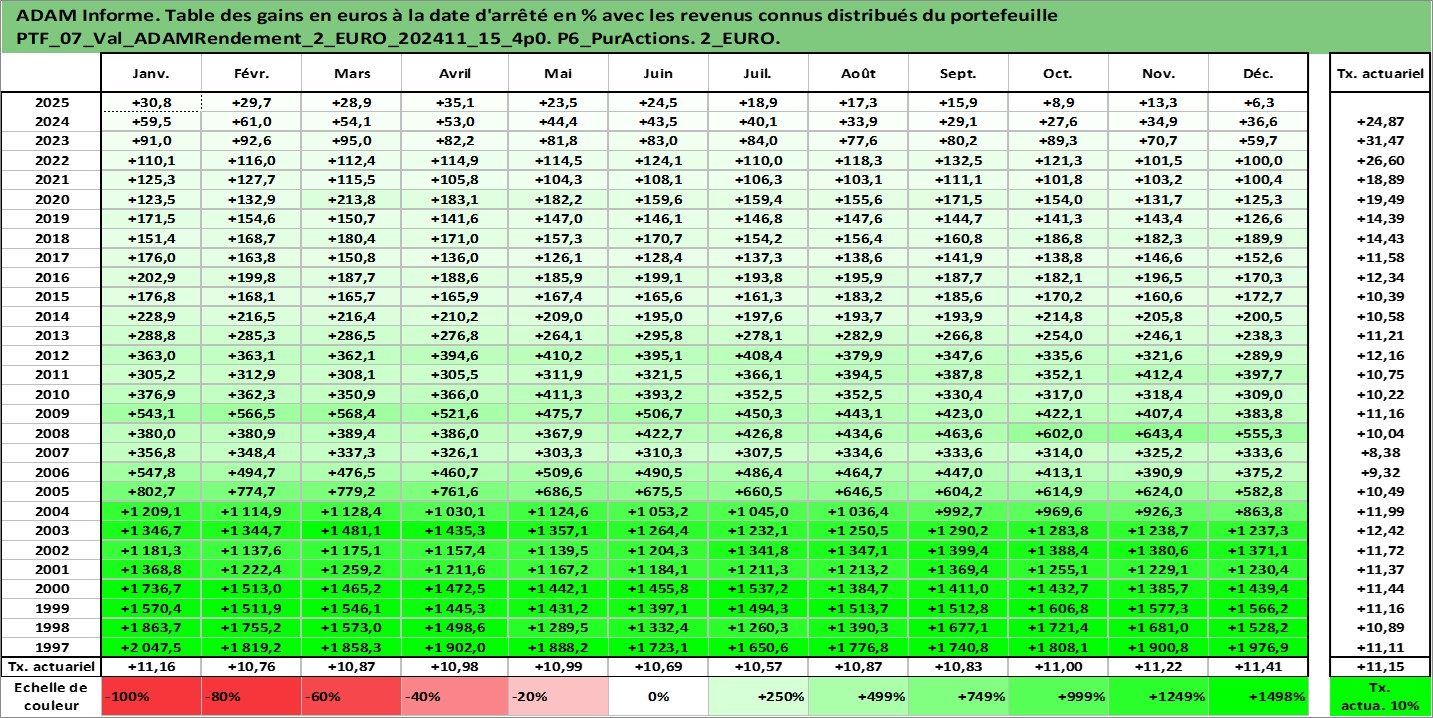1433x718 pixels.
Task: Click the 2024 actuarial rate +24,87
Action: (x=1380, y=121)
